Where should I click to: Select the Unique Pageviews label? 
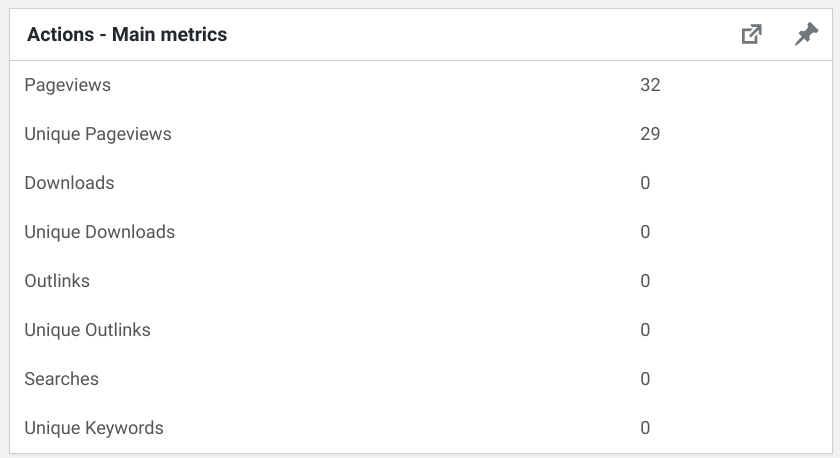pos(98,134)
